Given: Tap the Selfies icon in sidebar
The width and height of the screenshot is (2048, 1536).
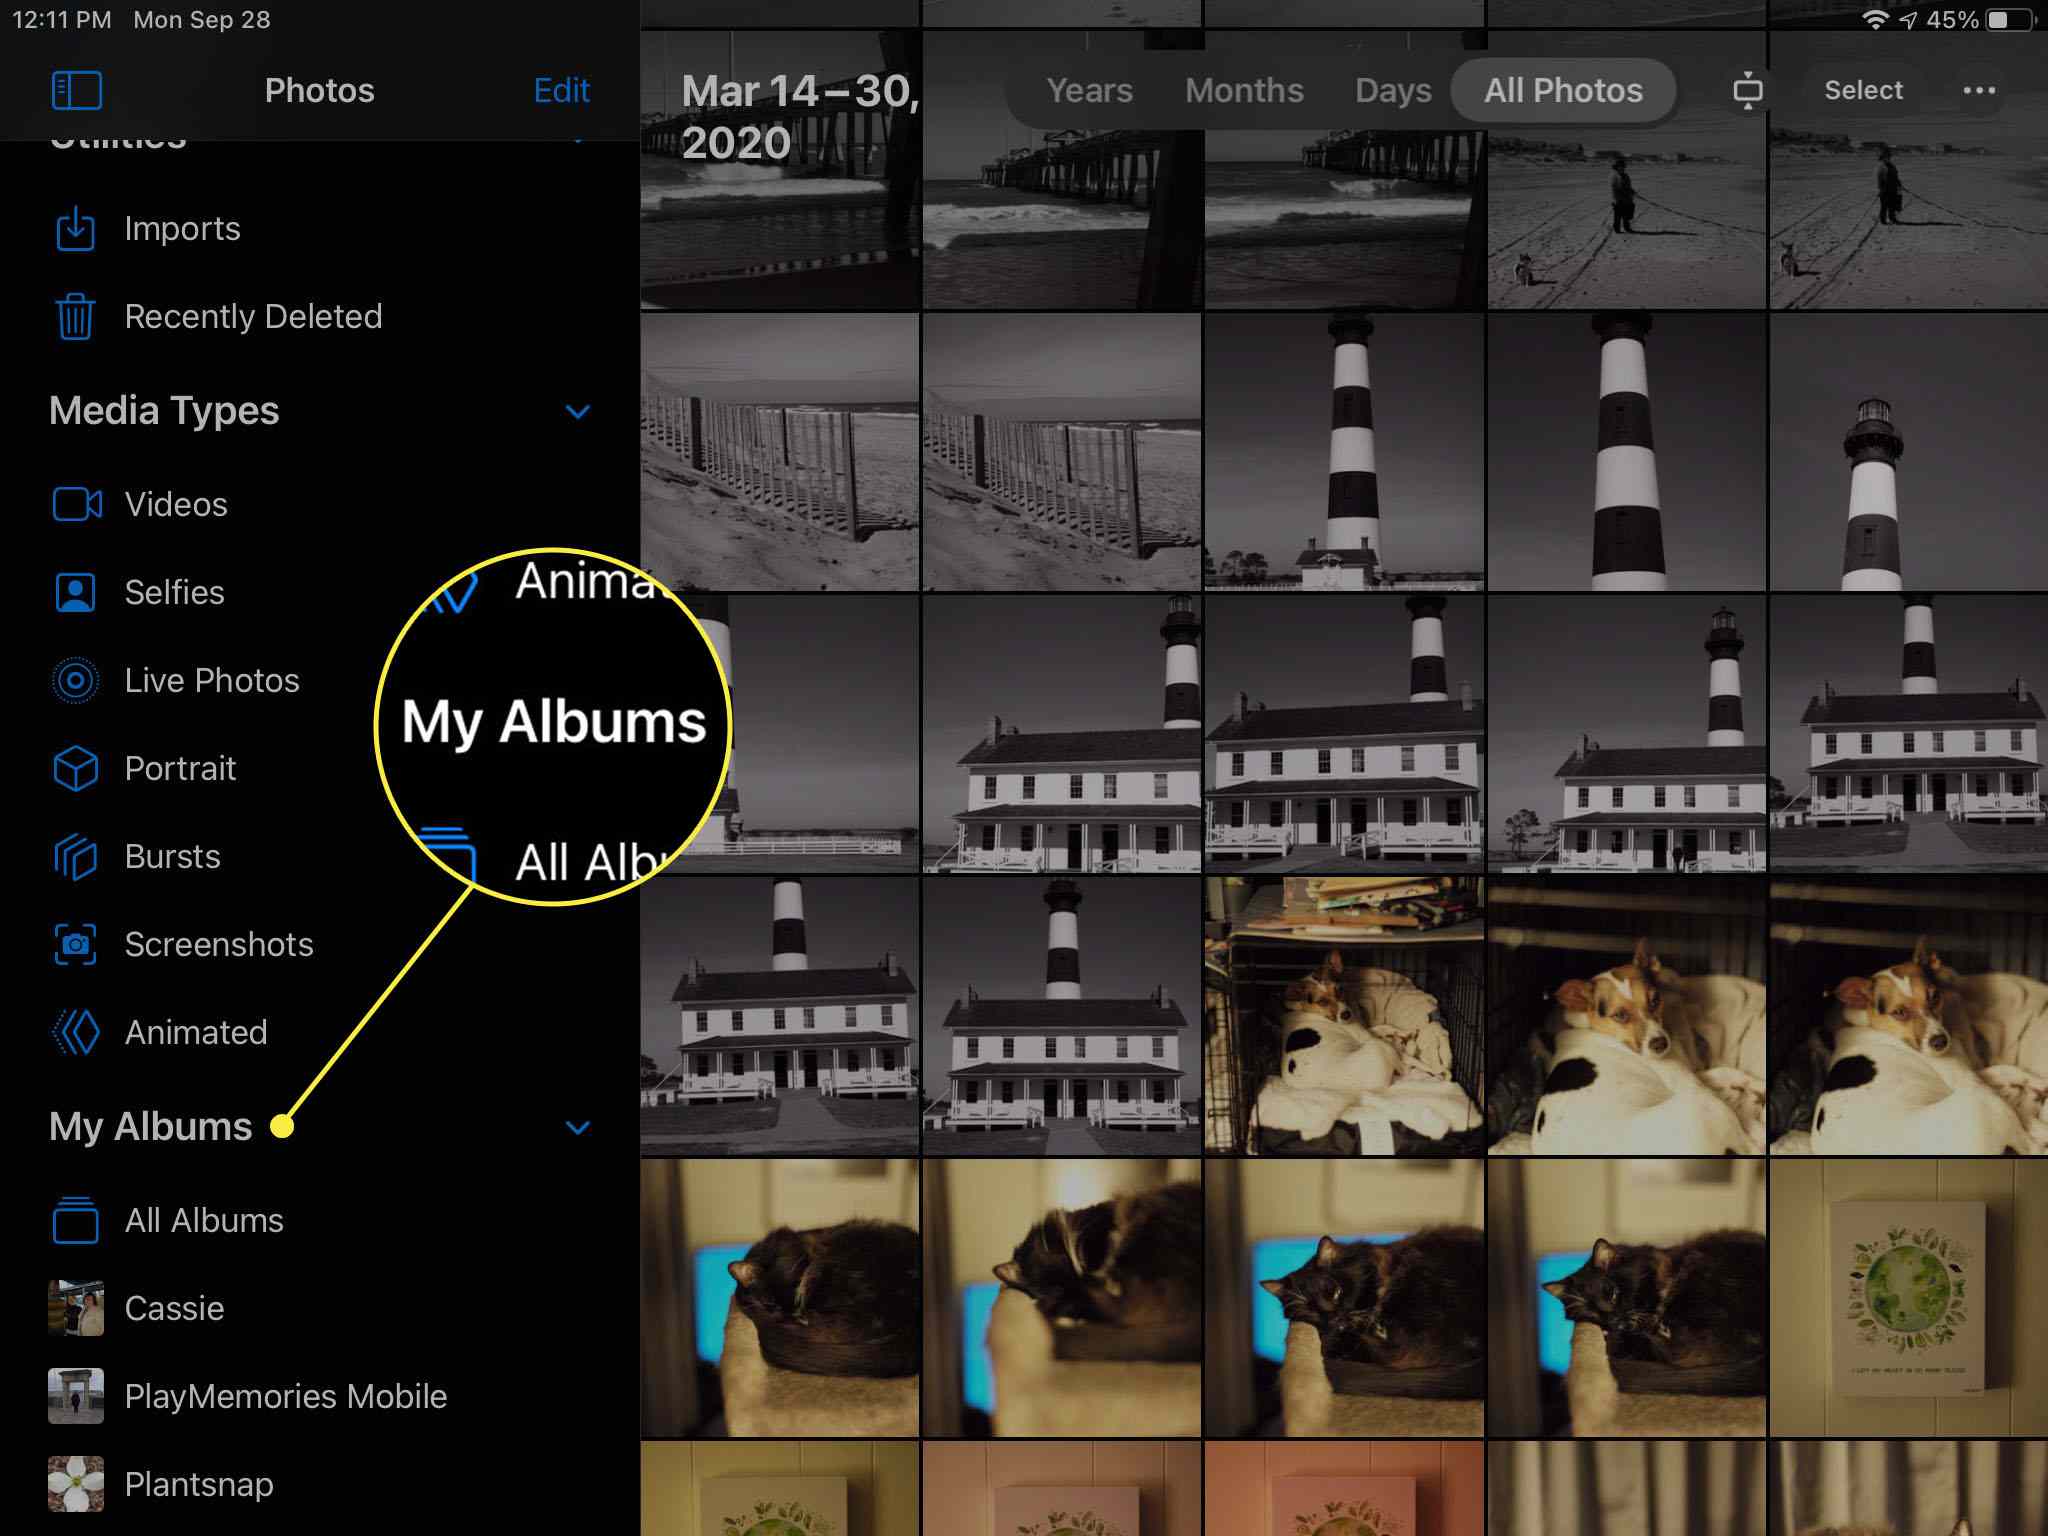Looking at the screenshot, I should pos(76,592).
